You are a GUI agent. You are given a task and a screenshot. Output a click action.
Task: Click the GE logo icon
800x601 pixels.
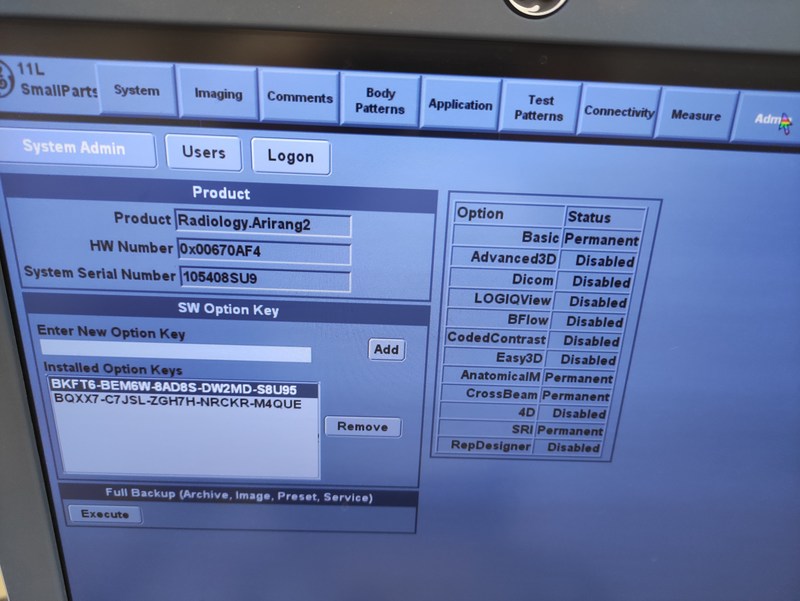[5, 79]
